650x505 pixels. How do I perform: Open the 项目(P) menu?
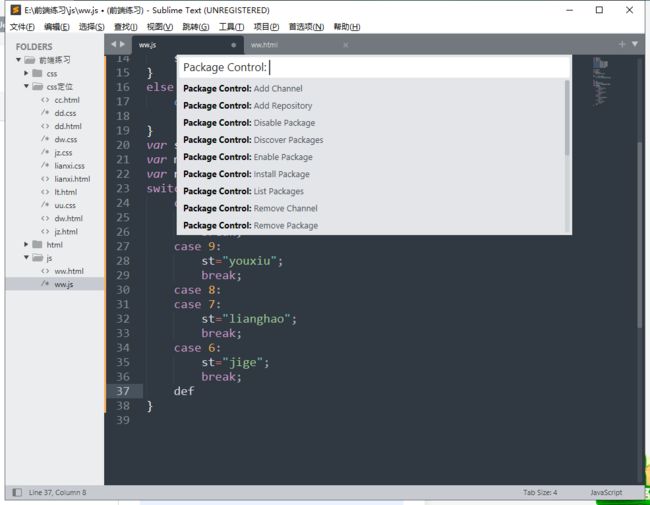[266, 27]
